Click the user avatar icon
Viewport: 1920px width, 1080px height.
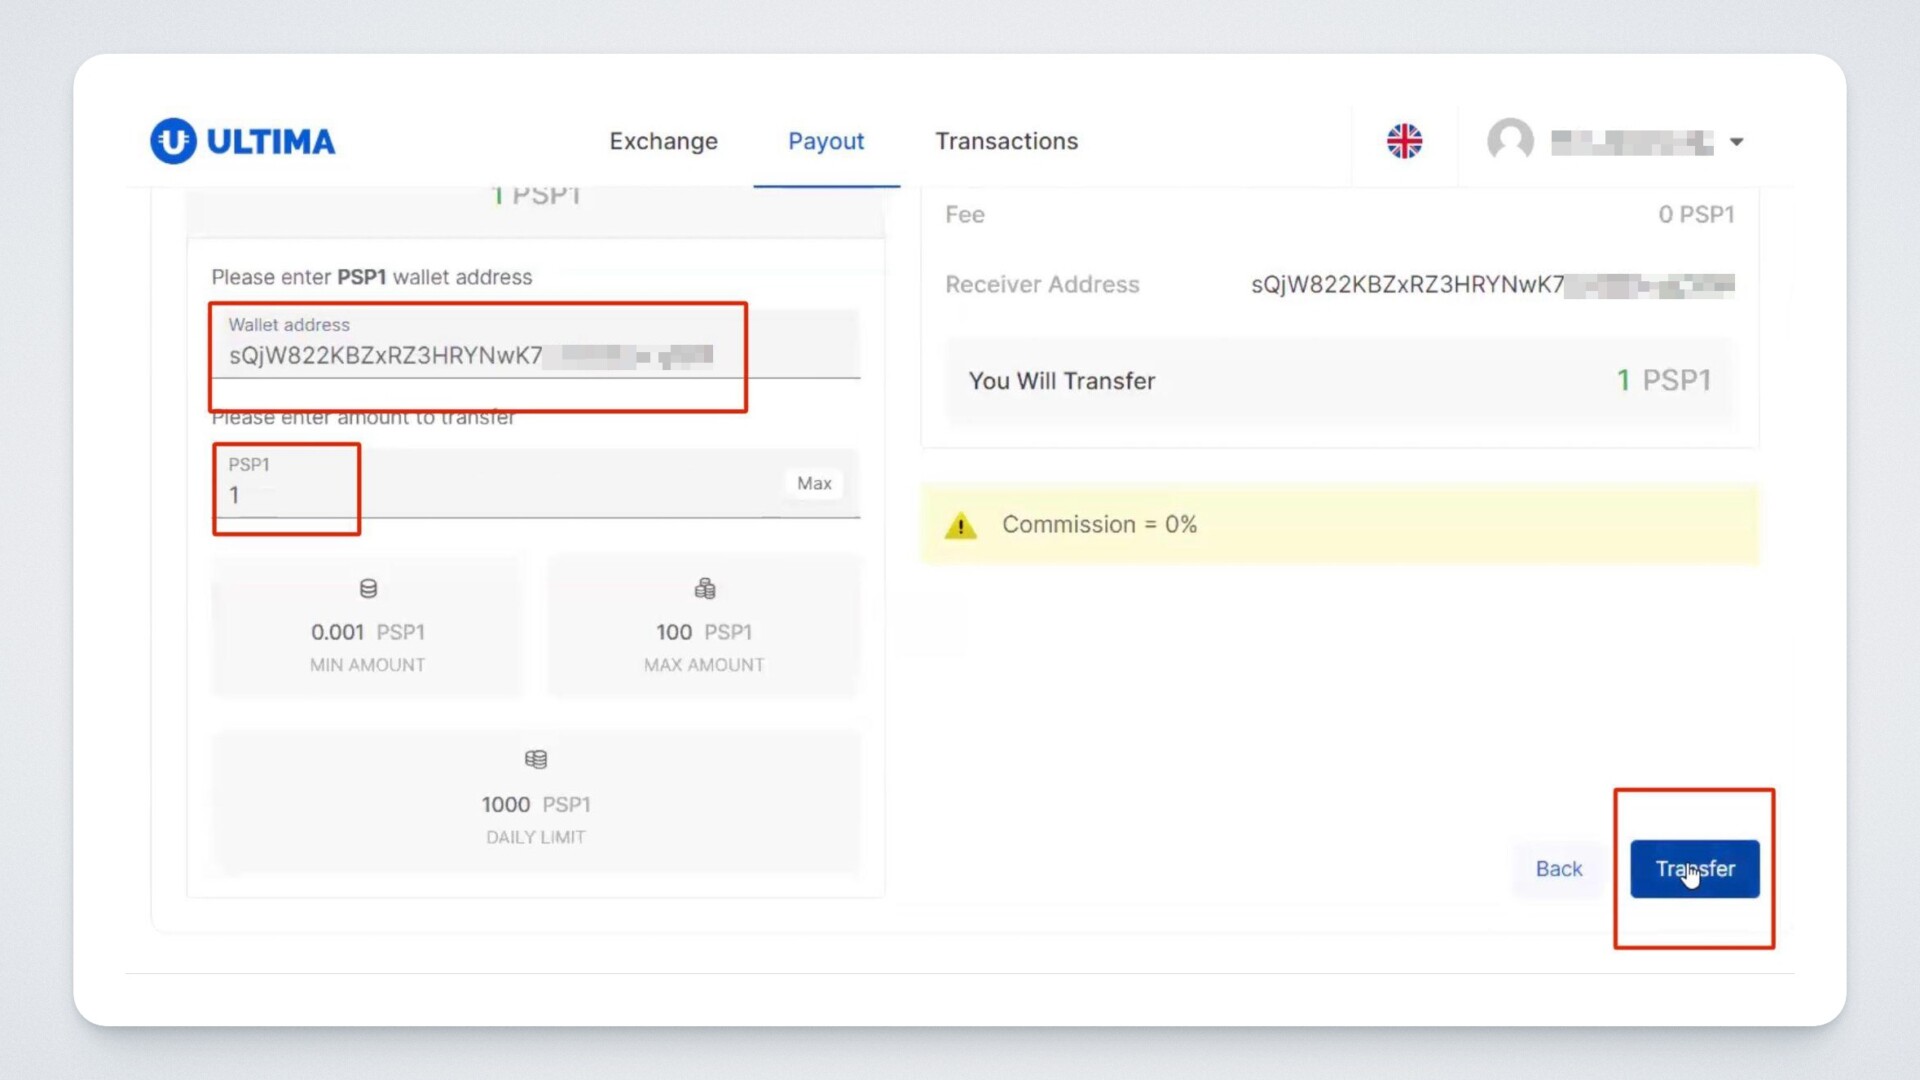coord(1510,141)
